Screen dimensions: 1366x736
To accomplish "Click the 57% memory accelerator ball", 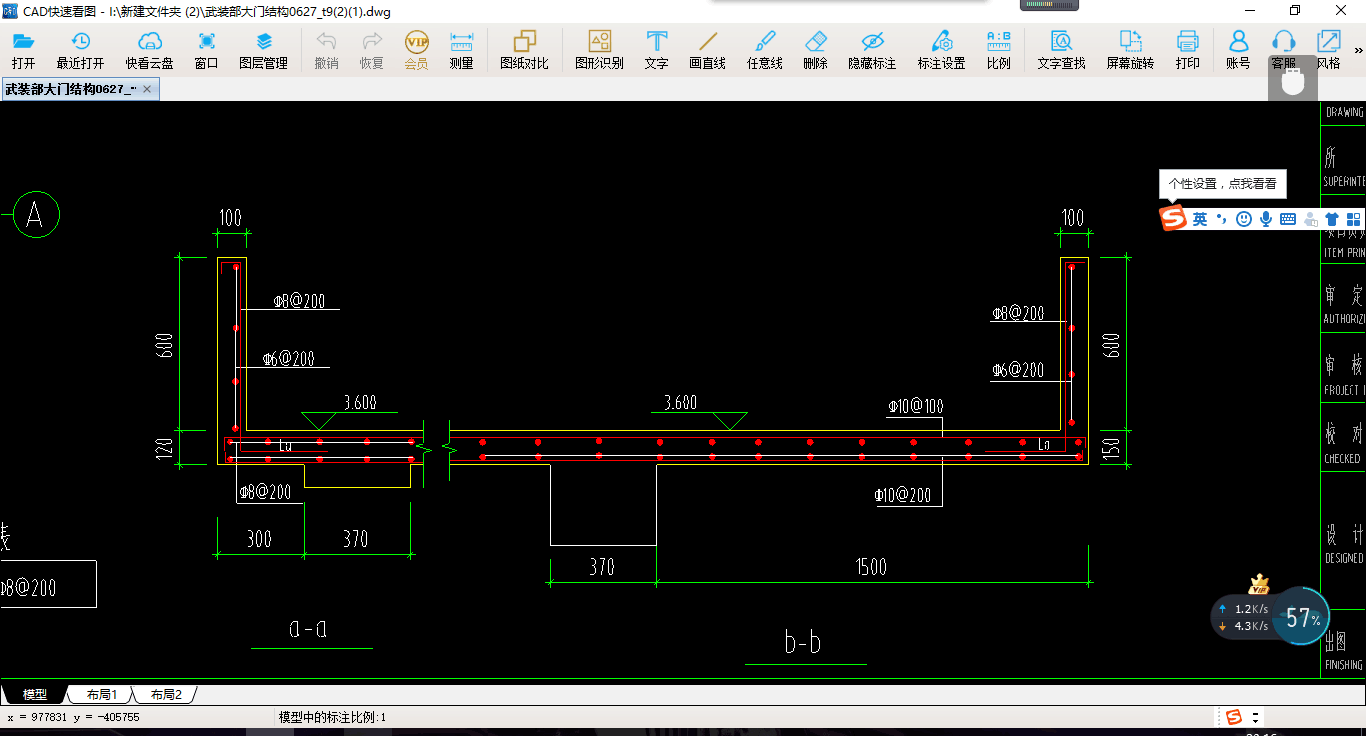I will pos(1302,618).
